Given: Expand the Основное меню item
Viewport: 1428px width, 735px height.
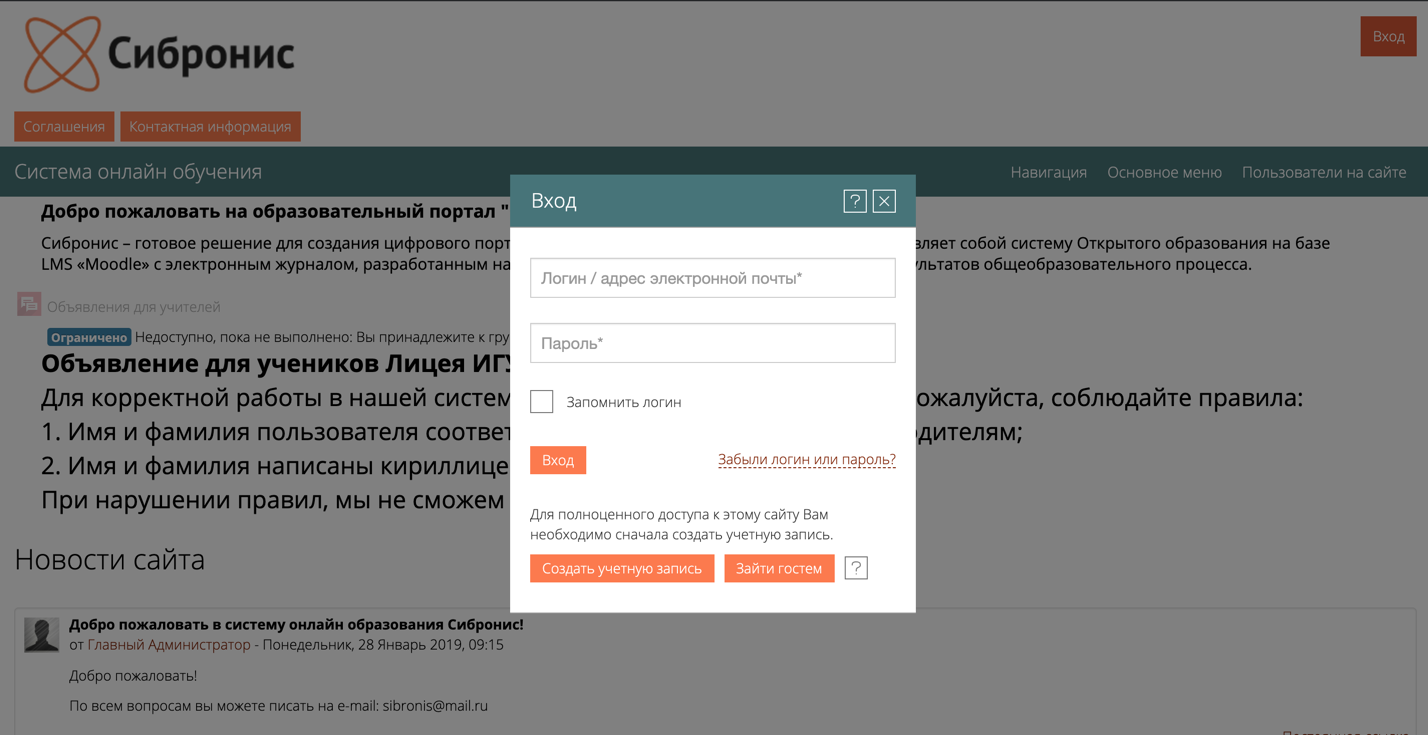Looking at the screenshot, I should pos(1164,172).
